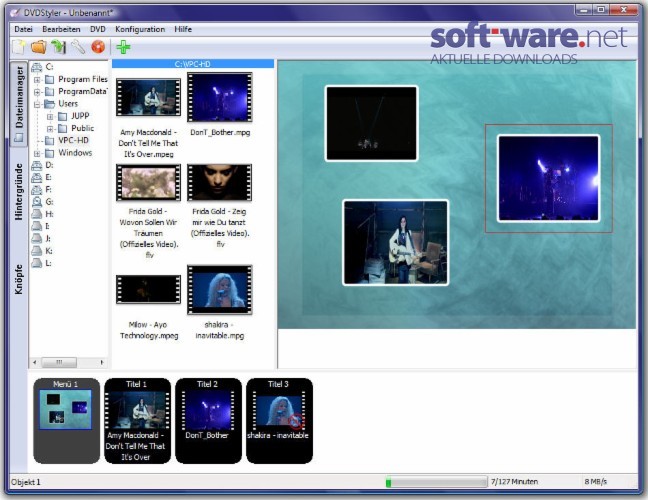Select the VPC-HD folder
648x500 pixels.
point(73,140)
